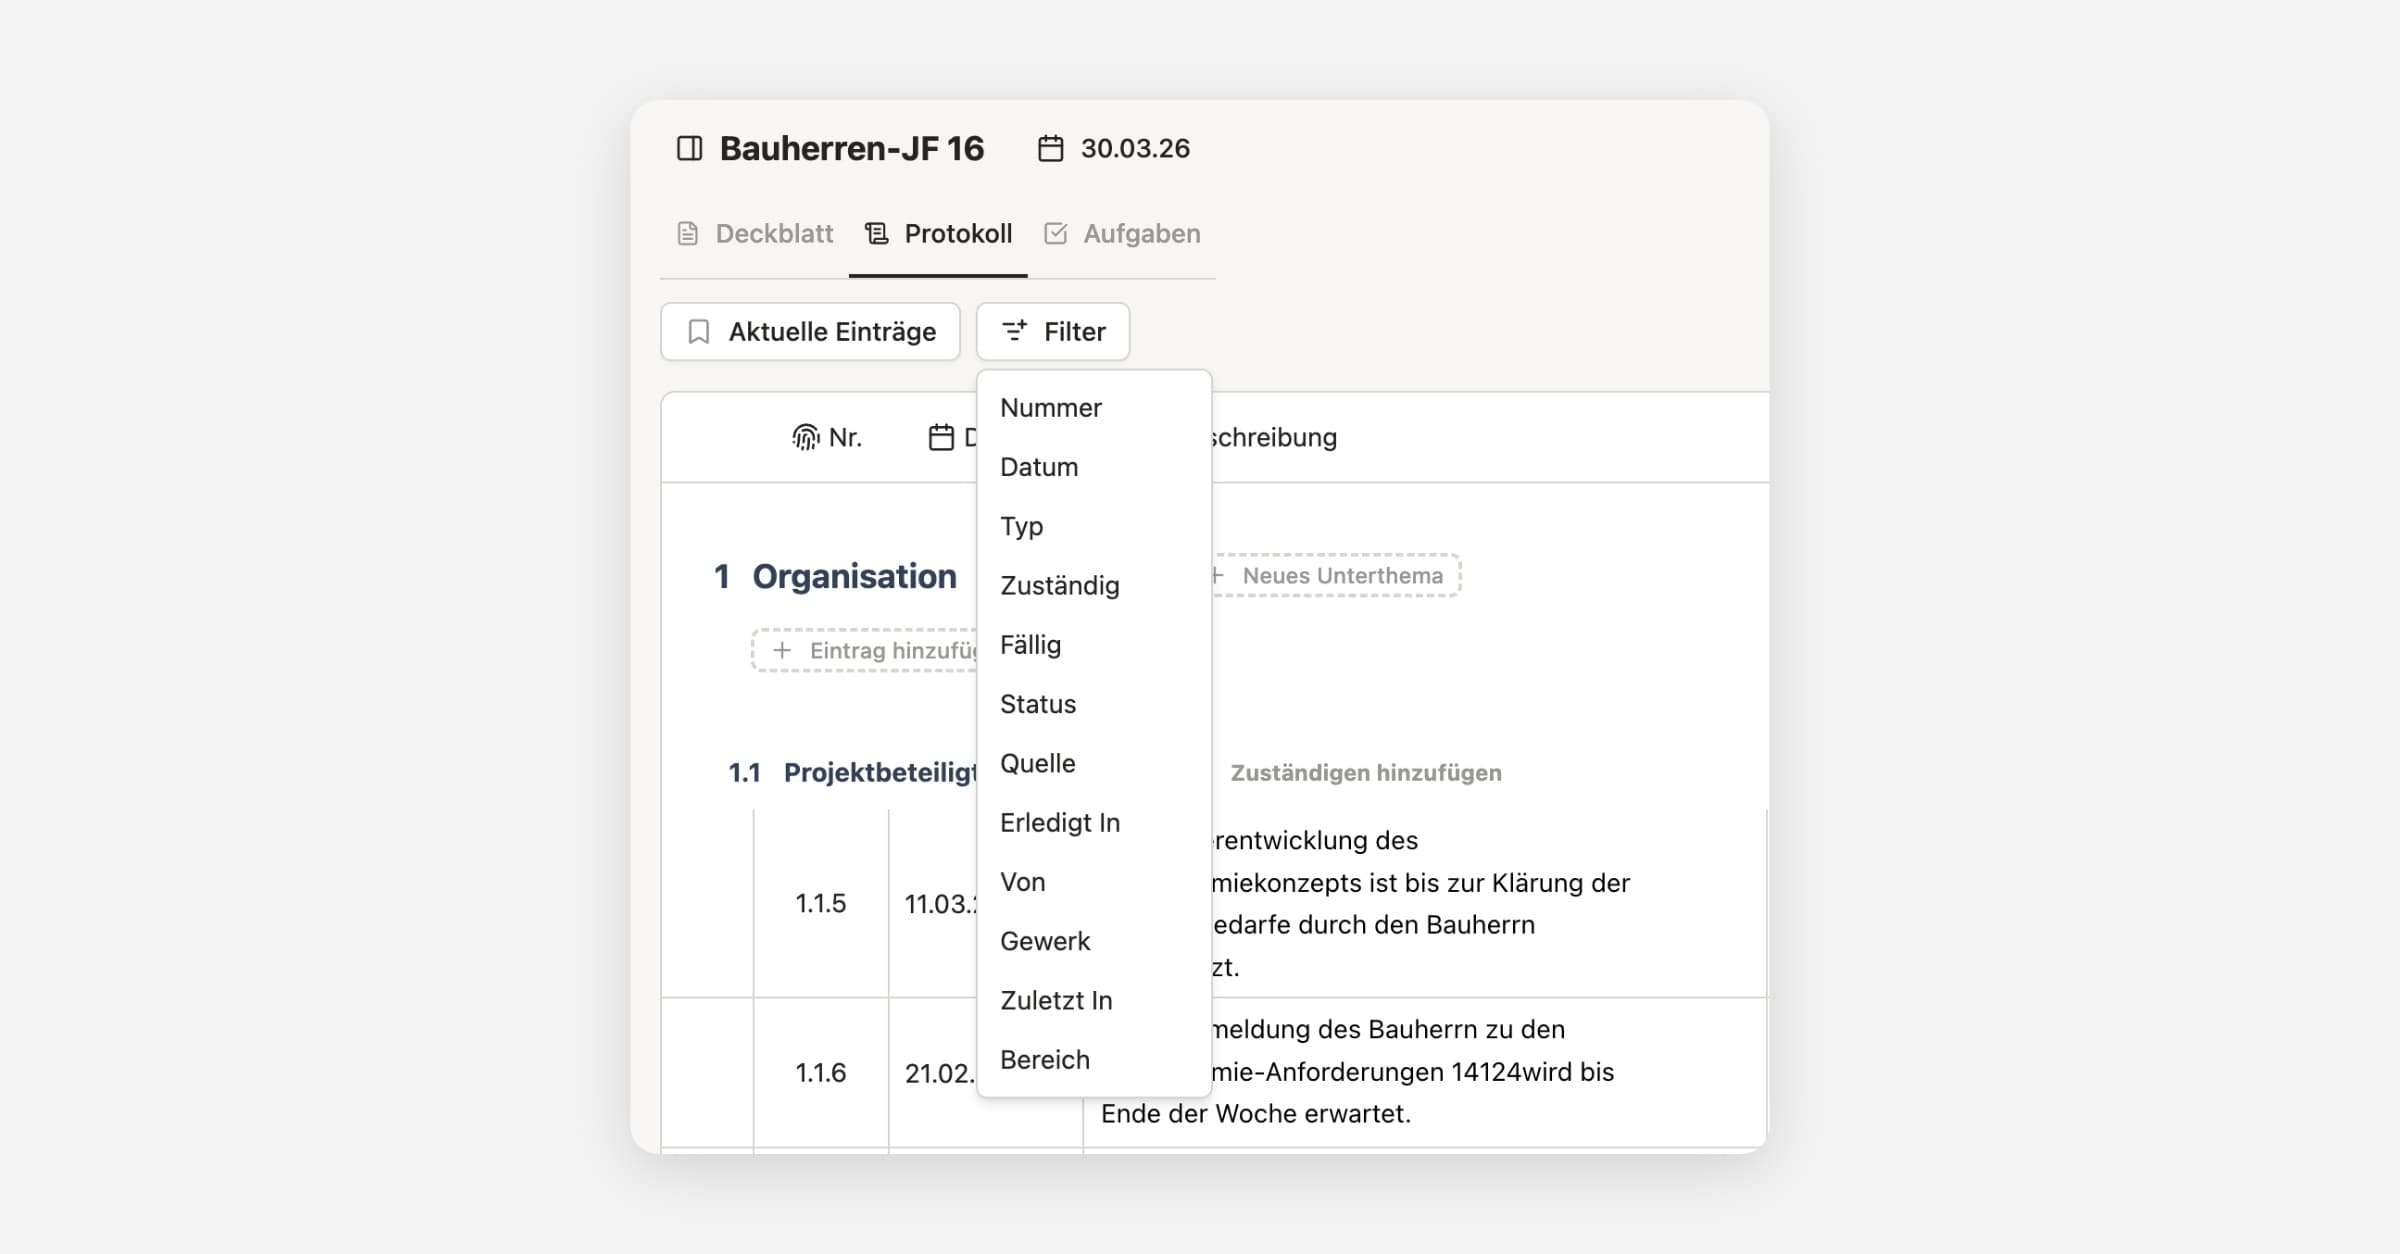The height and width of the screenshot is (1254, 2400).
Task: Click the Aufgaben checkbox icon
Action: point(1055,234)
